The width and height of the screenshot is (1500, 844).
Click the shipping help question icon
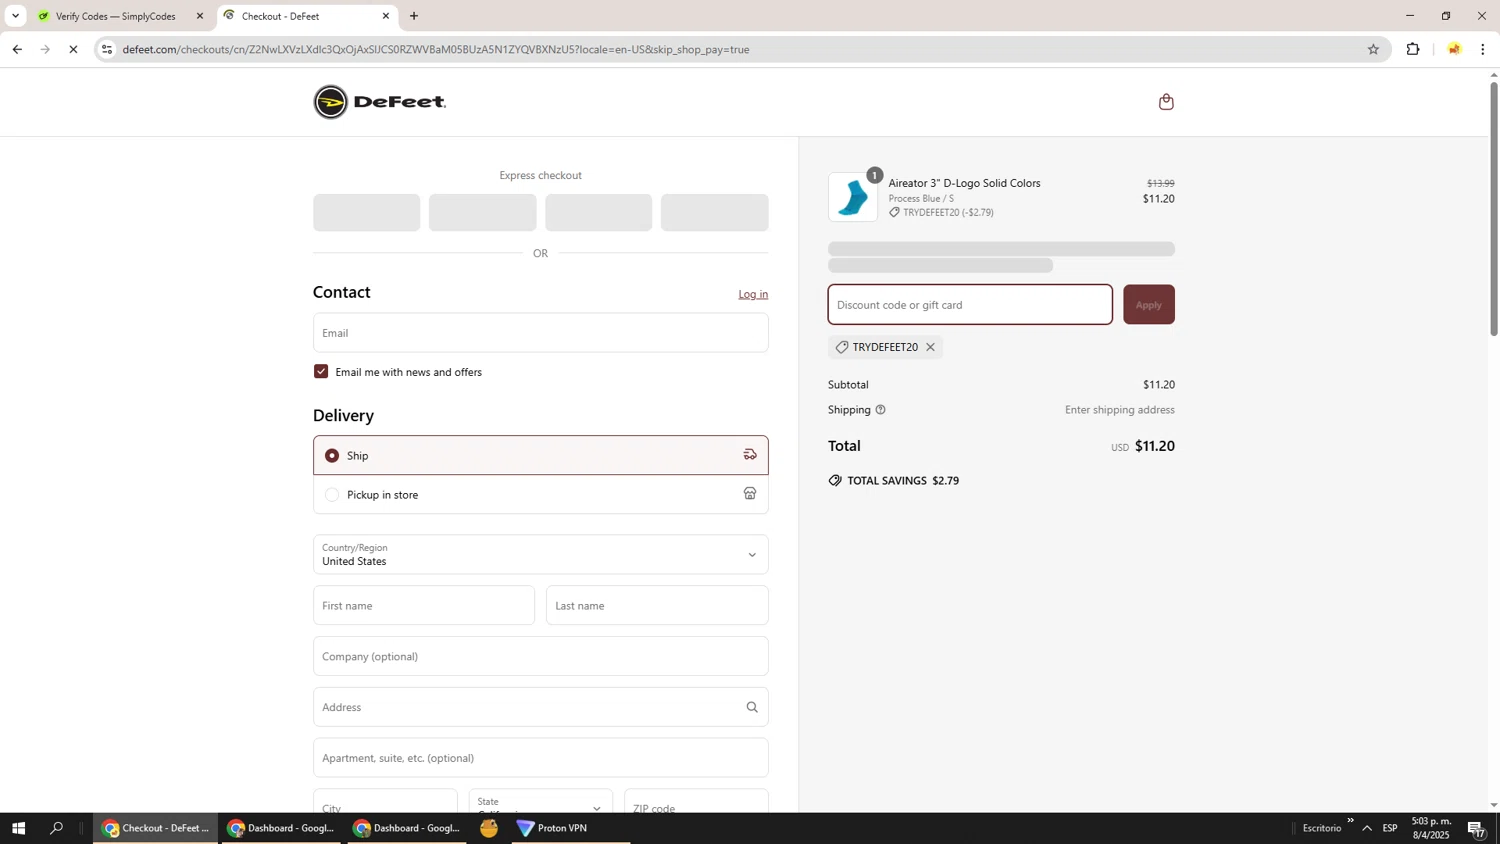(880, 410)
